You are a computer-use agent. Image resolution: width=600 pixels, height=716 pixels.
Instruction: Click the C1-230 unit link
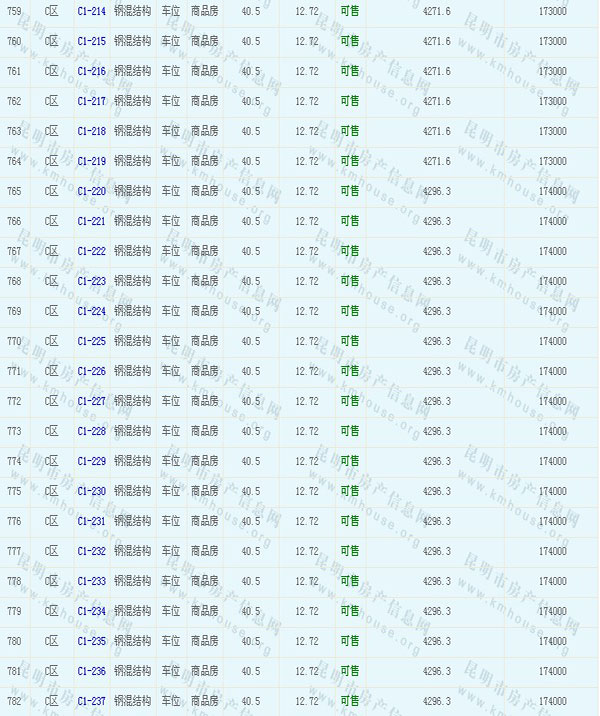(91, 491)
